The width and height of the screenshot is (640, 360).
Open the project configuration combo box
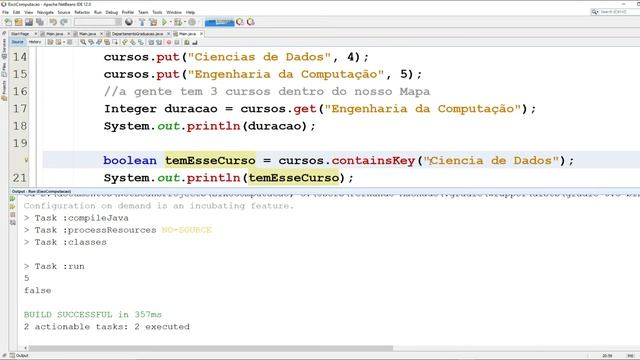[x=98, y=22]
